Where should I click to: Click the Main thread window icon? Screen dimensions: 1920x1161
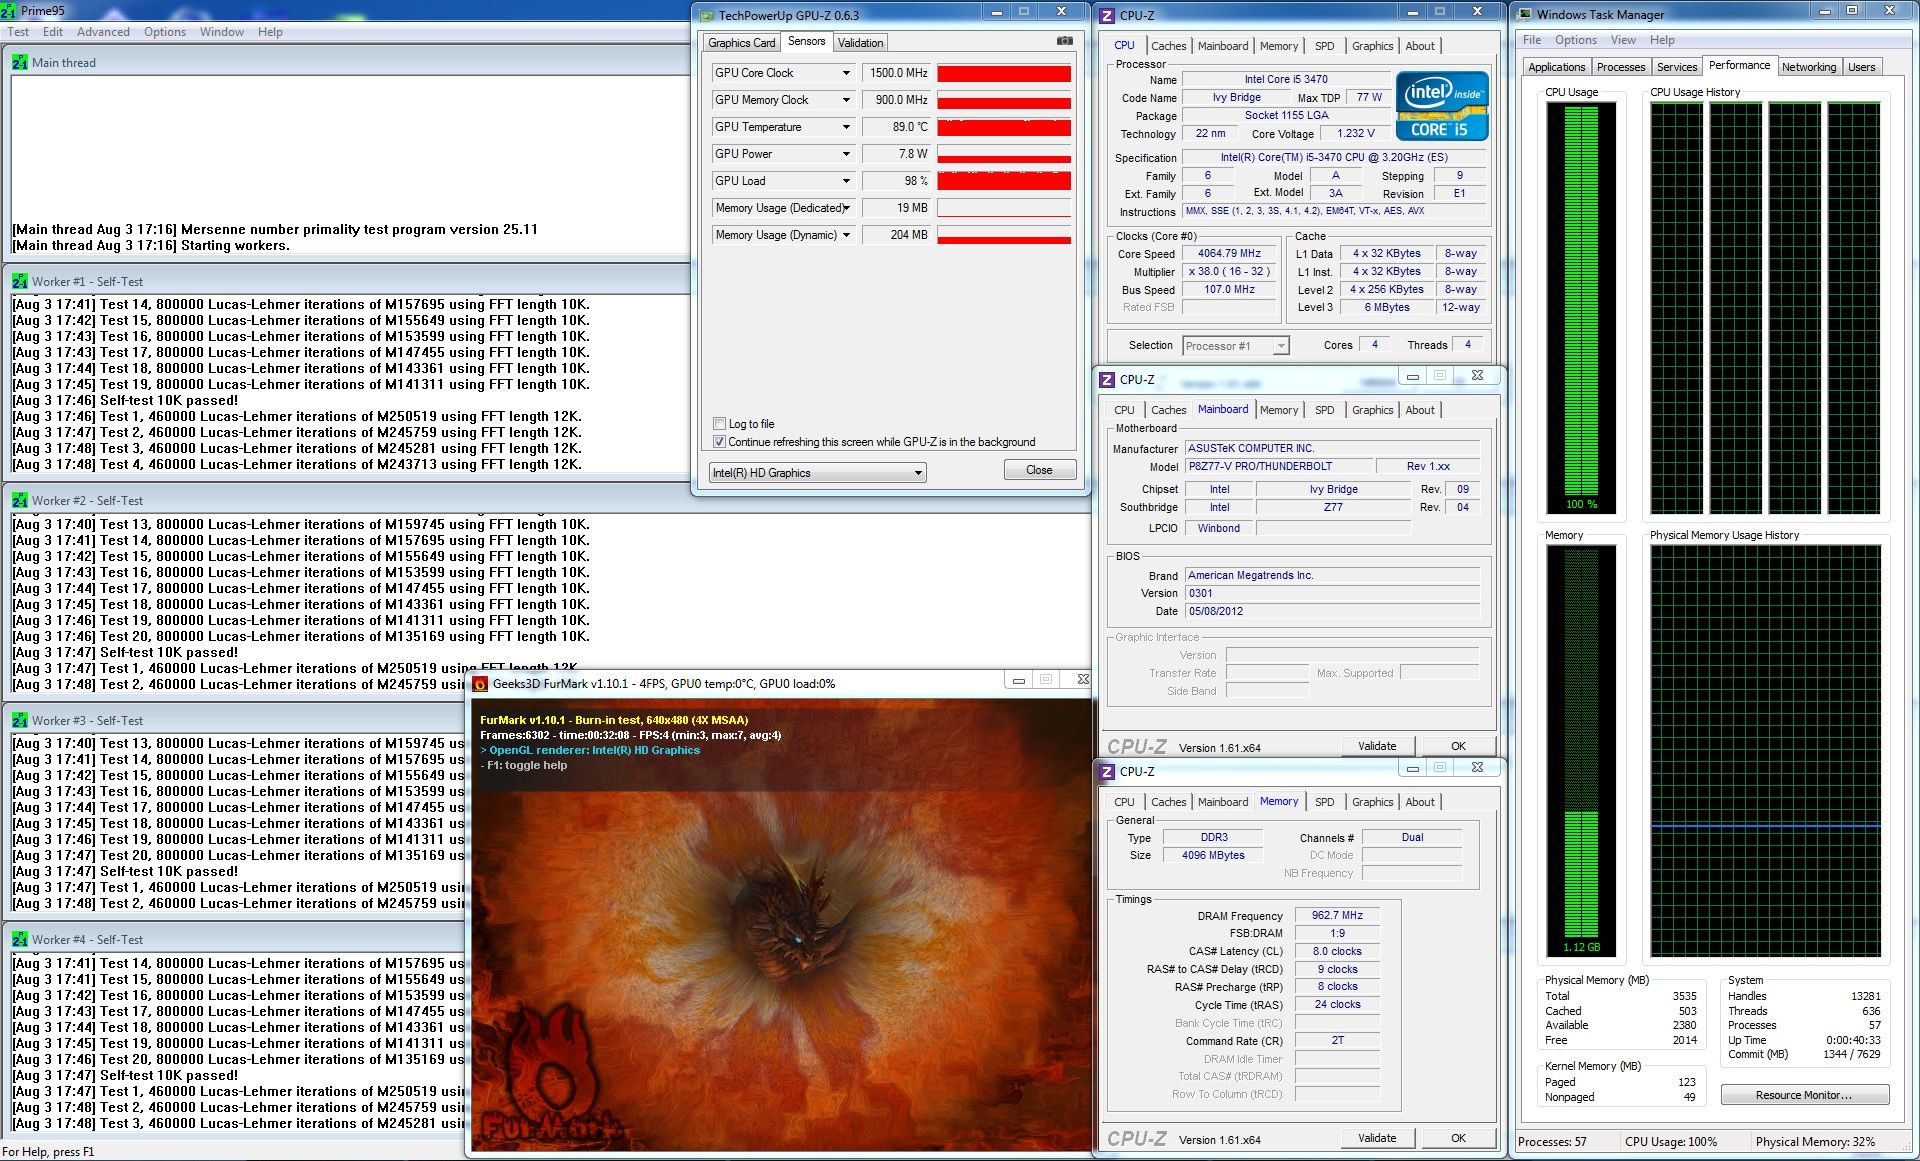[20, 62]
